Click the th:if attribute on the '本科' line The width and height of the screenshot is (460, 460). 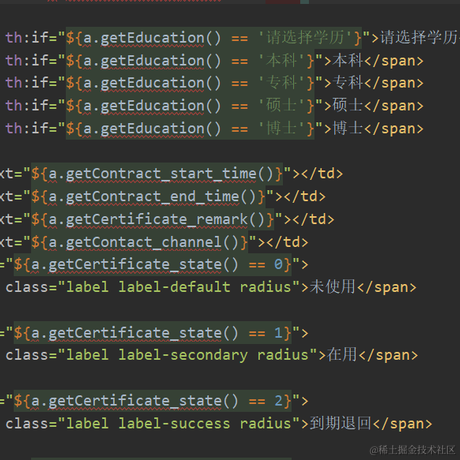[x=27, y=61]
